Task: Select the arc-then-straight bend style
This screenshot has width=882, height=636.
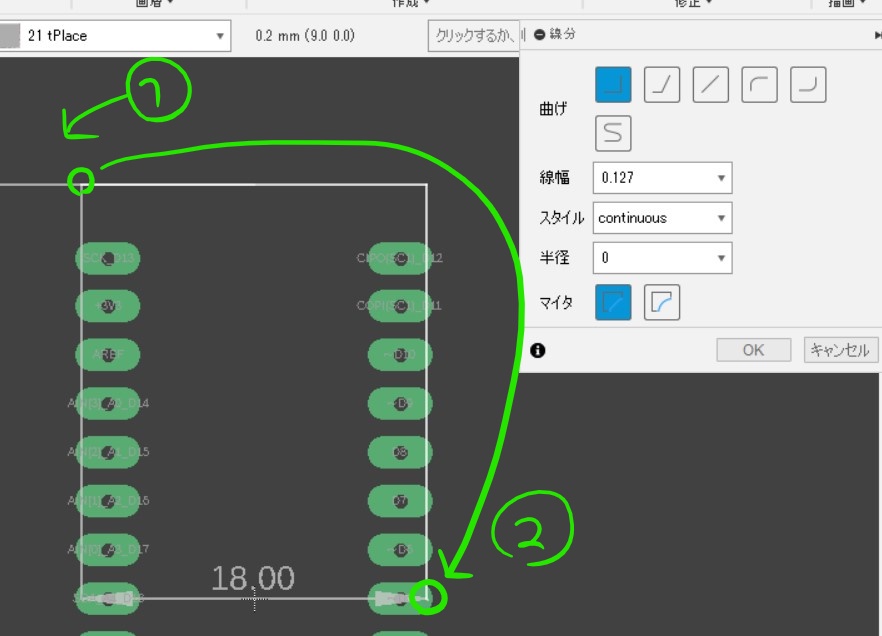Action: coord(759,85)
